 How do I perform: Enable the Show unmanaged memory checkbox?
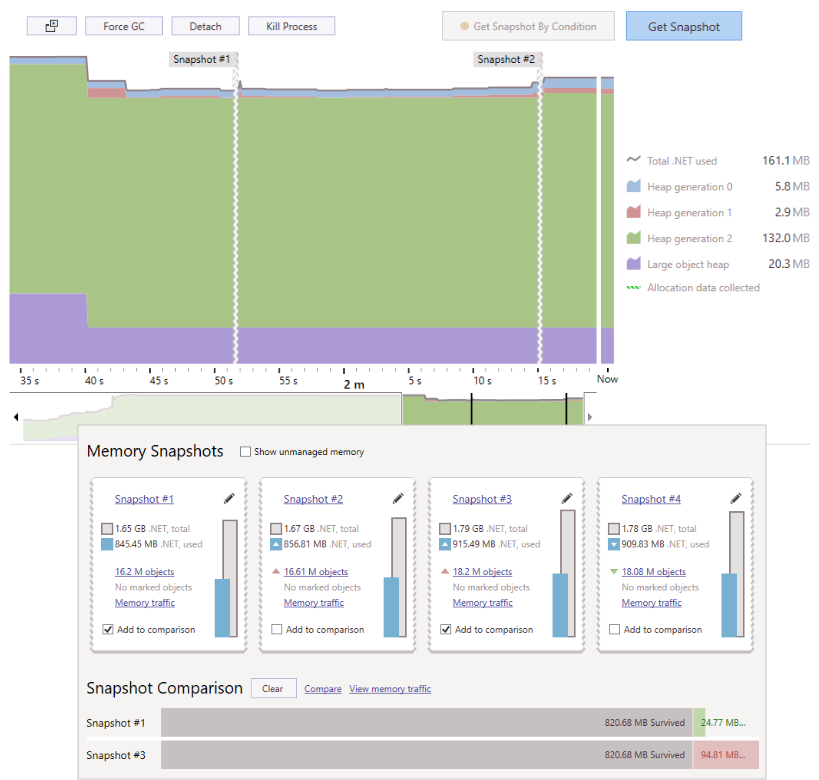click(244, 451)
